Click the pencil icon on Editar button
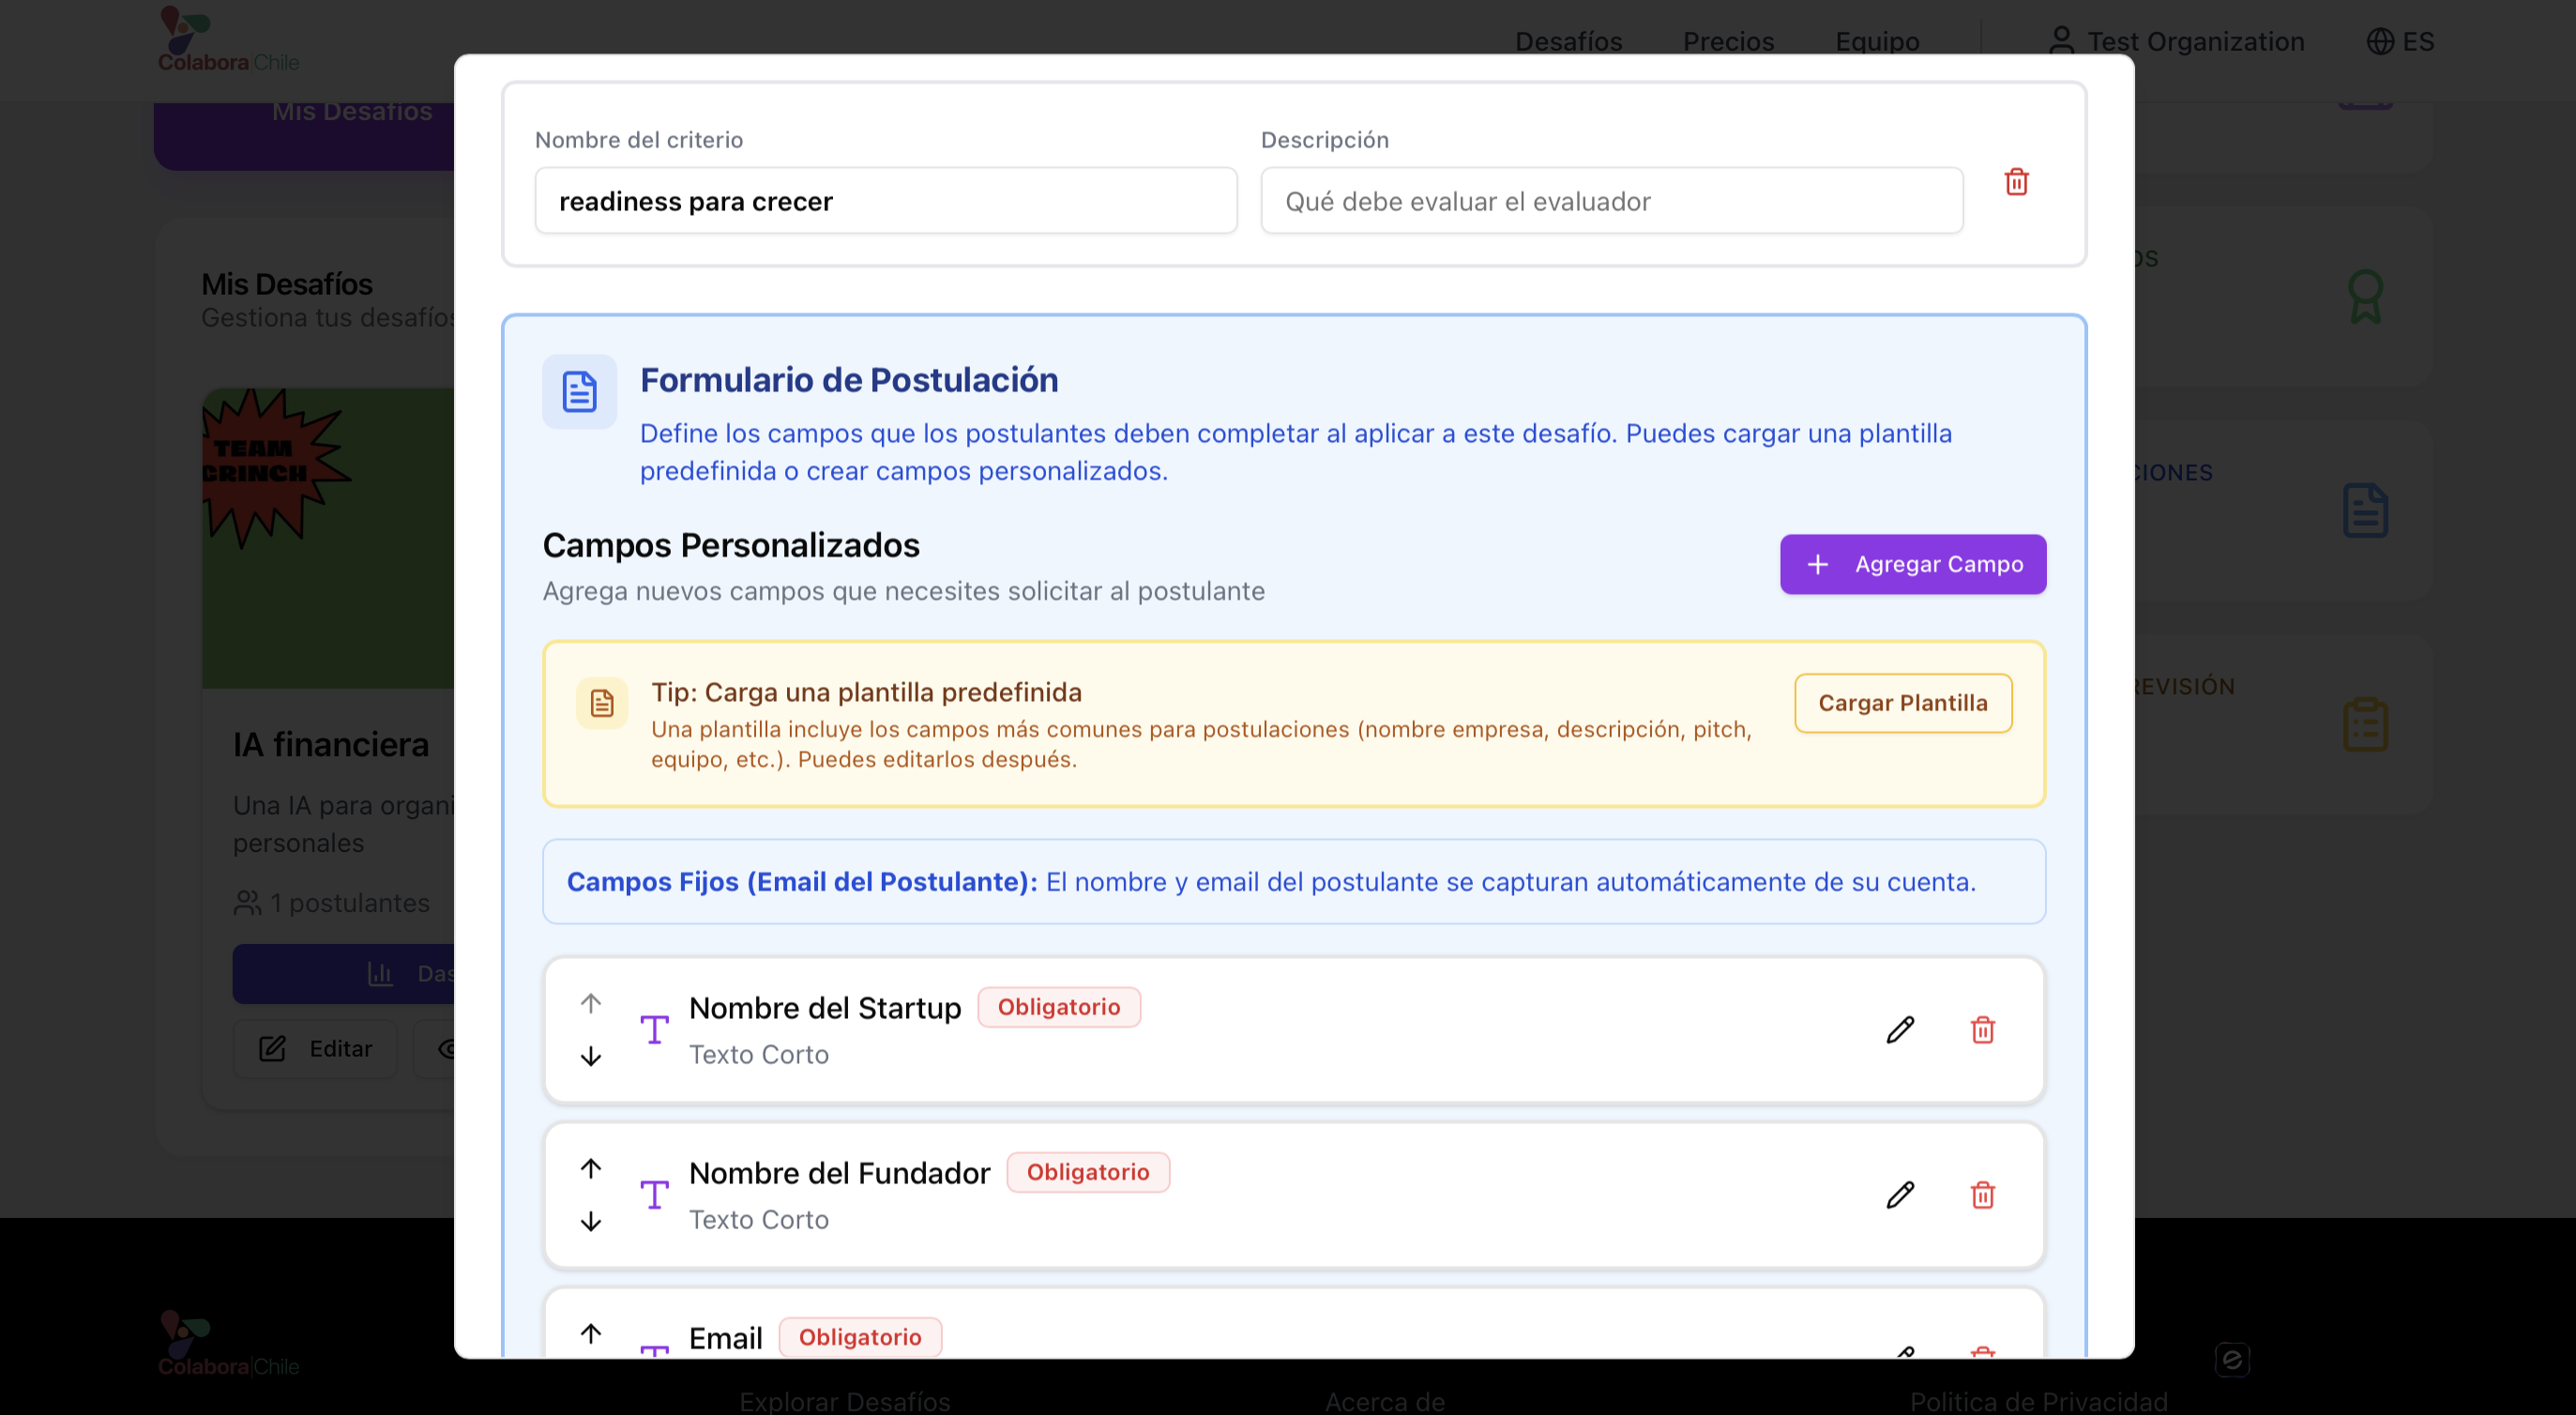This screenshot has height=1415, width=2576. [x=272, y=1048]
